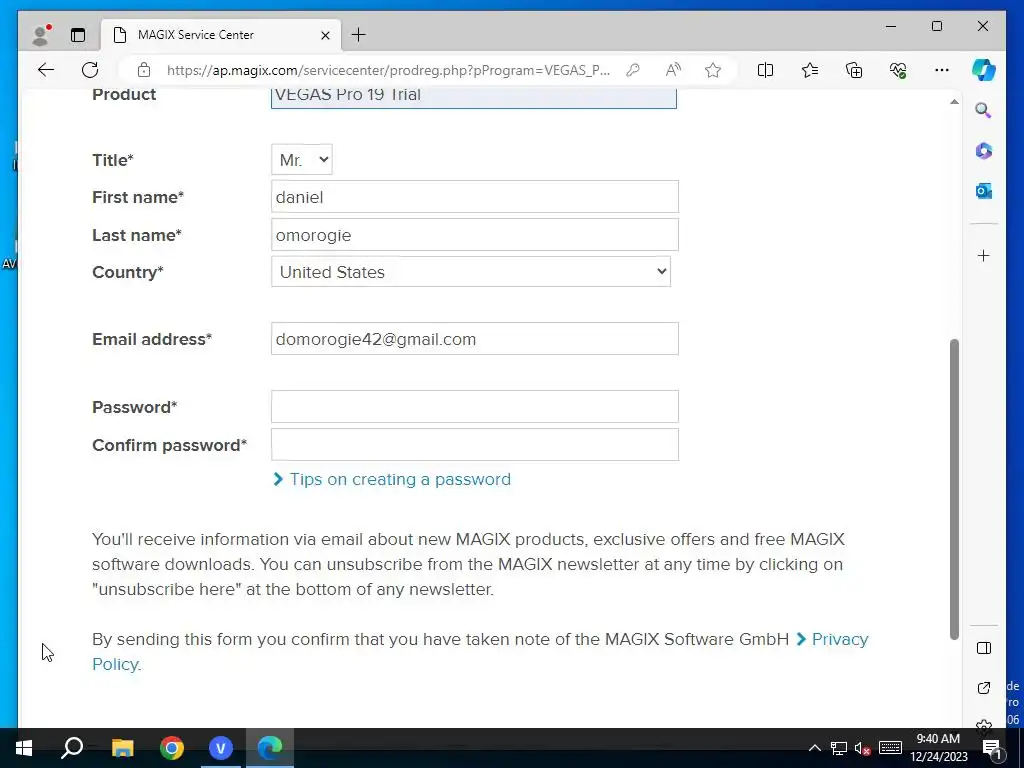
Task: Click the Password field
Action: click(475, 406)
